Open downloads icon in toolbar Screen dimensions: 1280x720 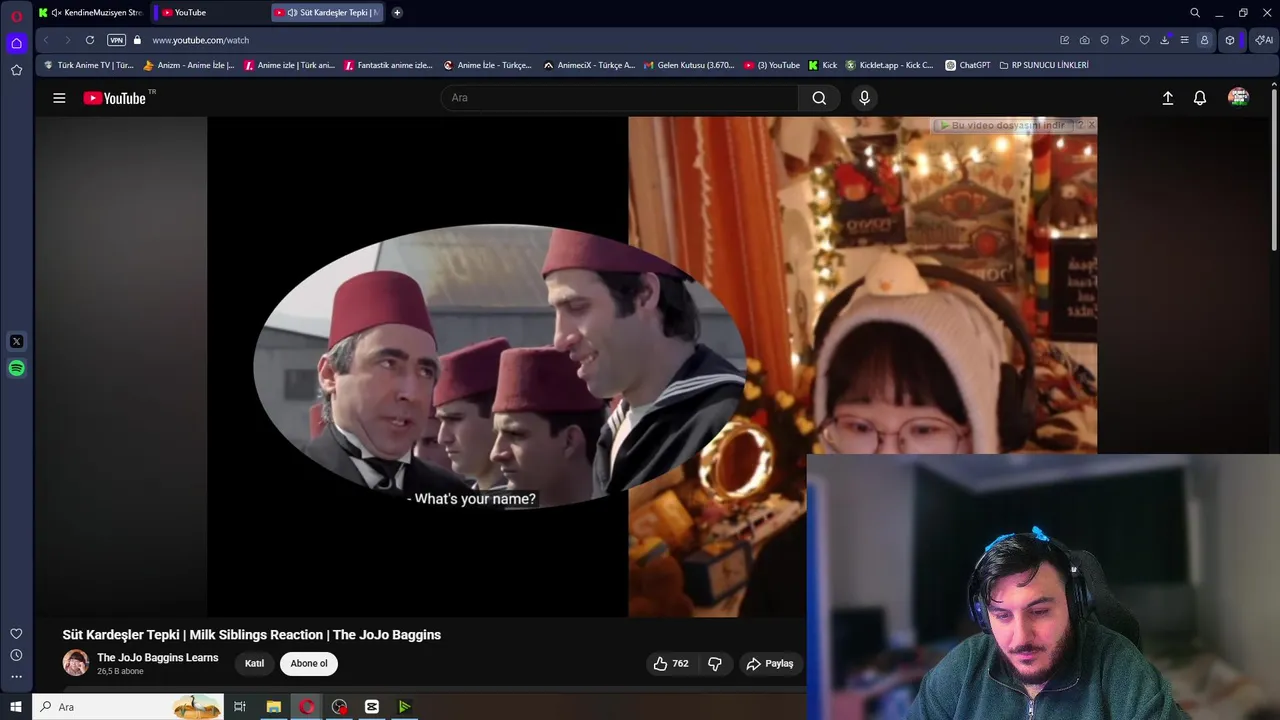click(1165, 40)
